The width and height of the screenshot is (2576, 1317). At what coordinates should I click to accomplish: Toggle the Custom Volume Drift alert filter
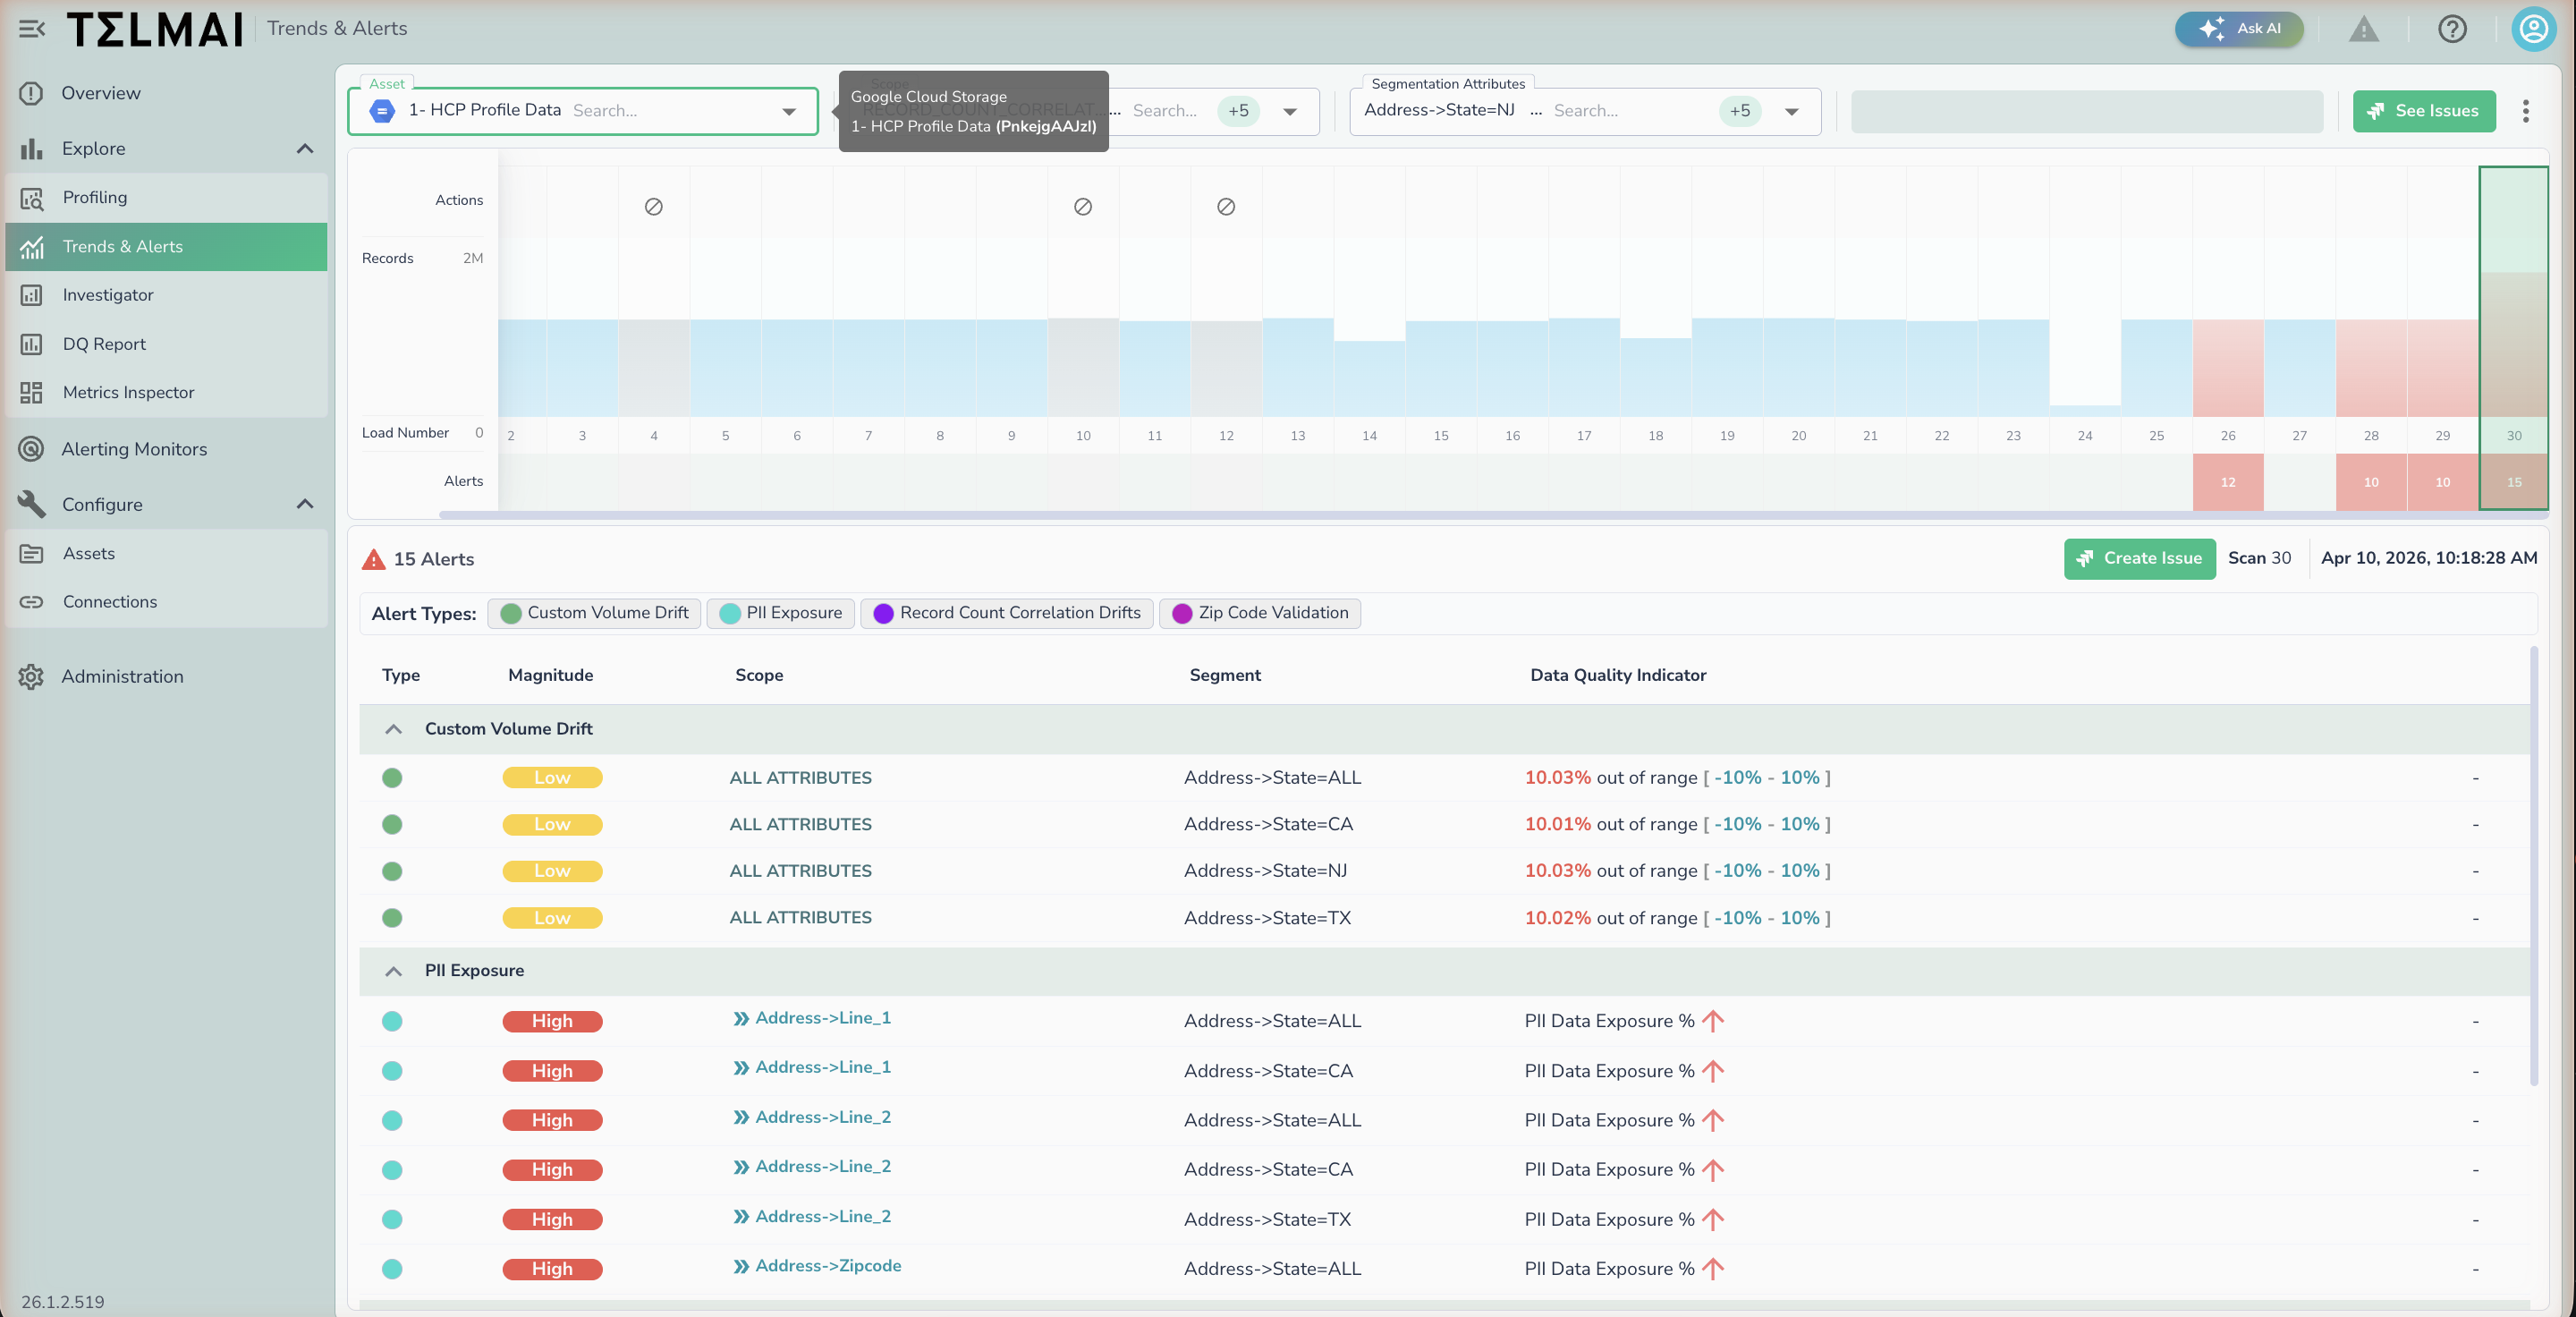coord(593,613)
